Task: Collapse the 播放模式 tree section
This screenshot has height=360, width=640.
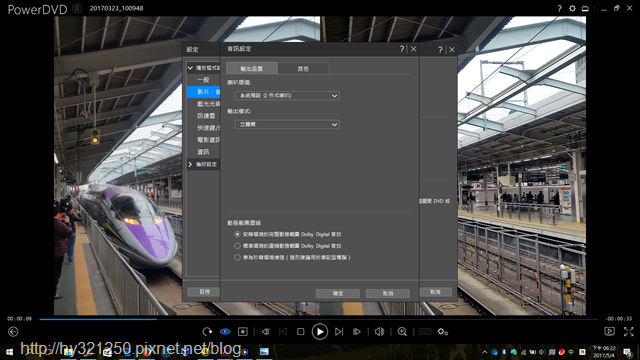Action: (190, 68)
